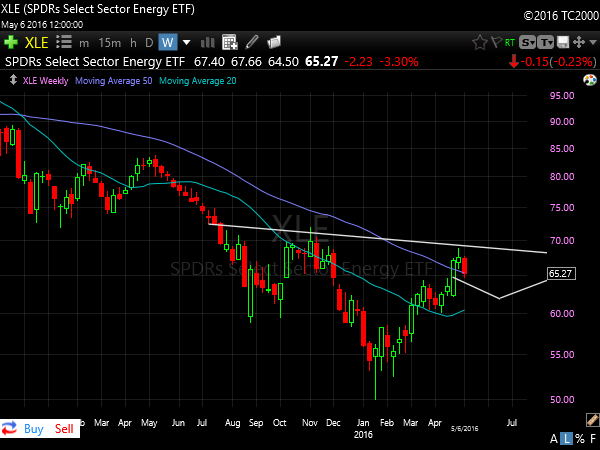
Task: Click the add-table spreadsheet icon
Action: click(x=230, y=42)
